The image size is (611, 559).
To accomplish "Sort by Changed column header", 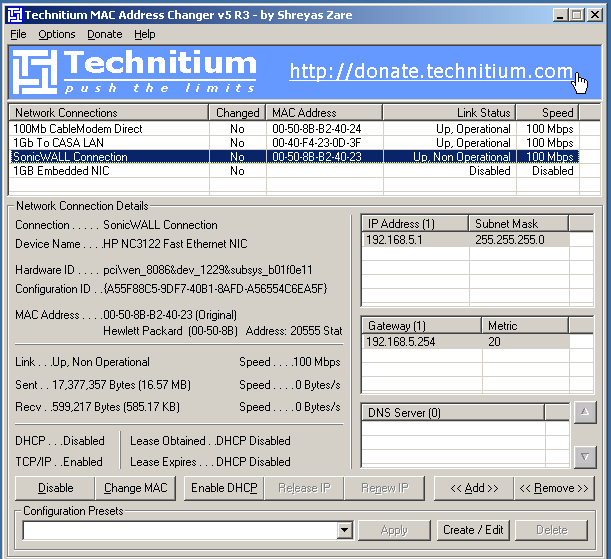I will pyautogui.click(x=237, y=113).
